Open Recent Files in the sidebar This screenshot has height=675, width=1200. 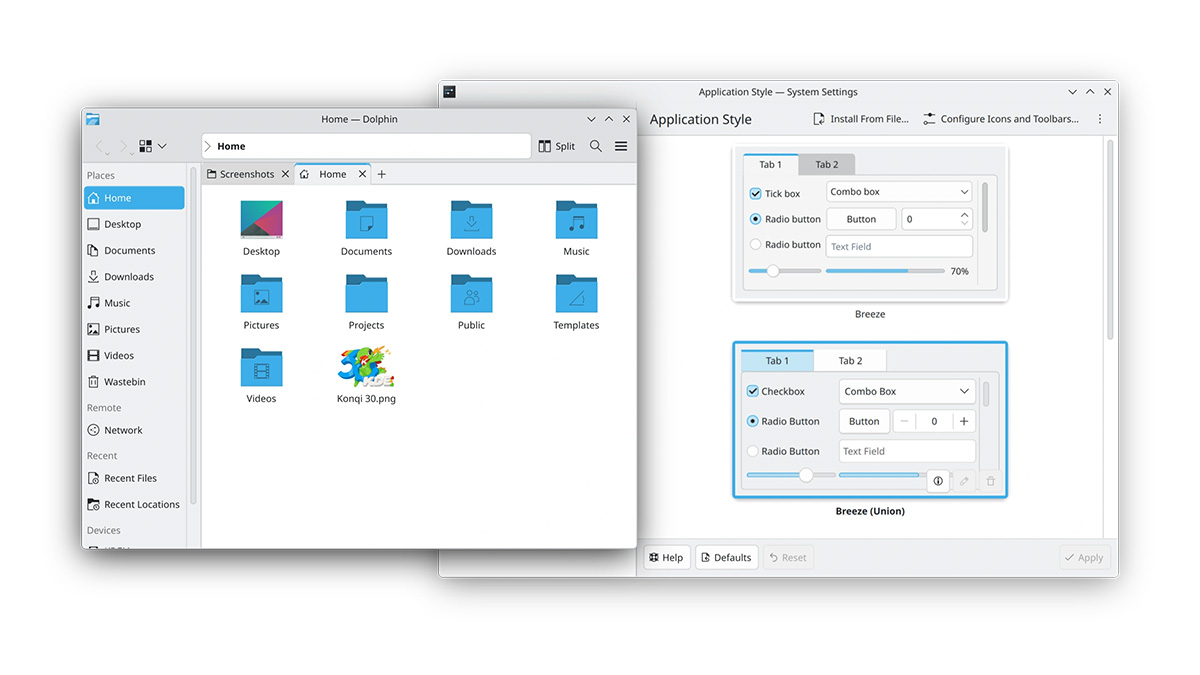coord(134,478)
